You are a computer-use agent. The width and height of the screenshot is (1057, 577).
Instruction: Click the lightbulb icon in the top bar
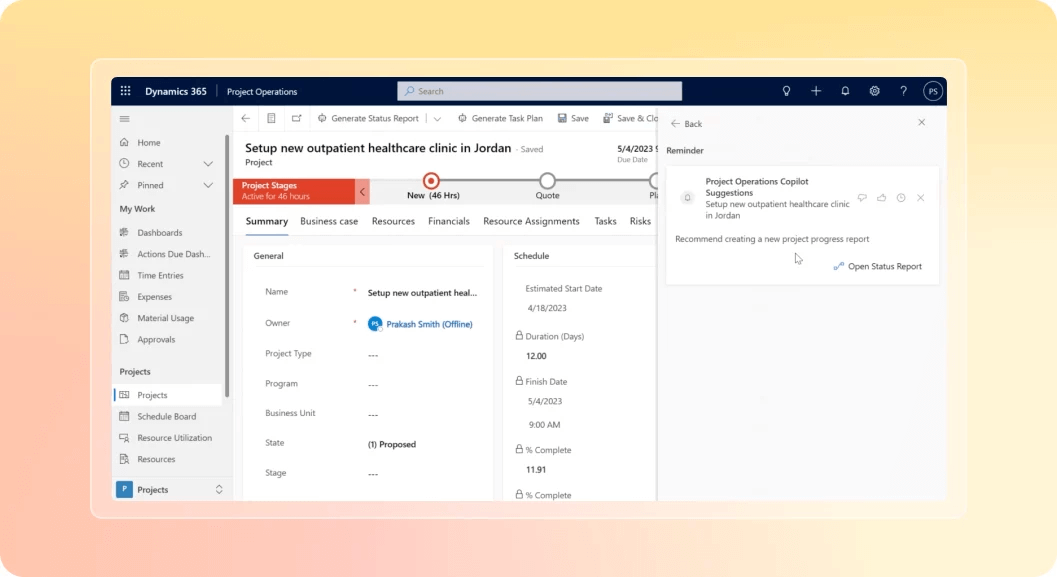pyautogui.click(x=786, y=90)
